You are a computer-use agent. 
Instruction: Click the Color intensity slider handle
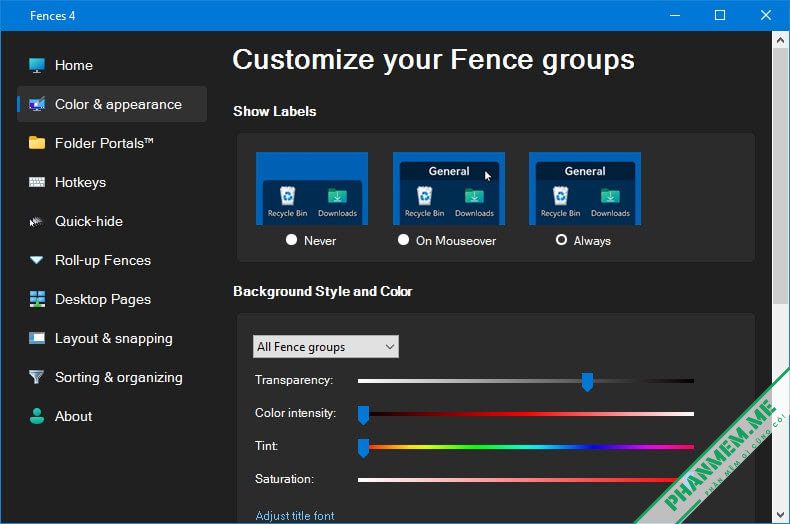(363, 415)
